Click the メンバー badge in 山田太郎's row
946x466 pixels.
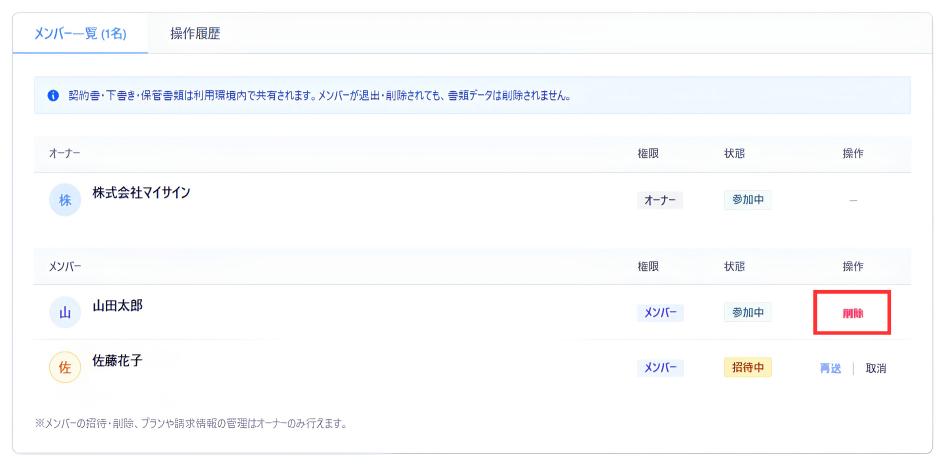[660, 313]
